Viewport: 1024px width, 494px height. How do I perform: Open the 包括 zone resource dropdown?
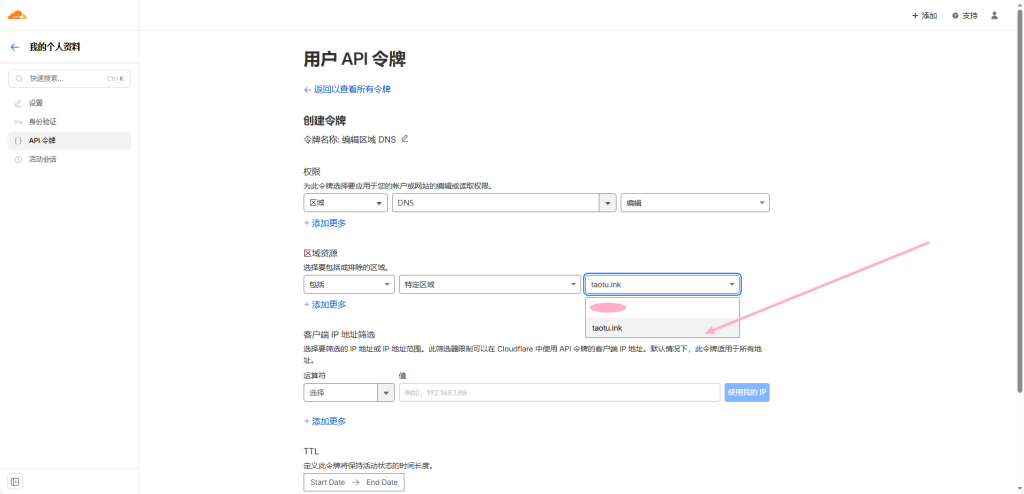pos(348,285)
